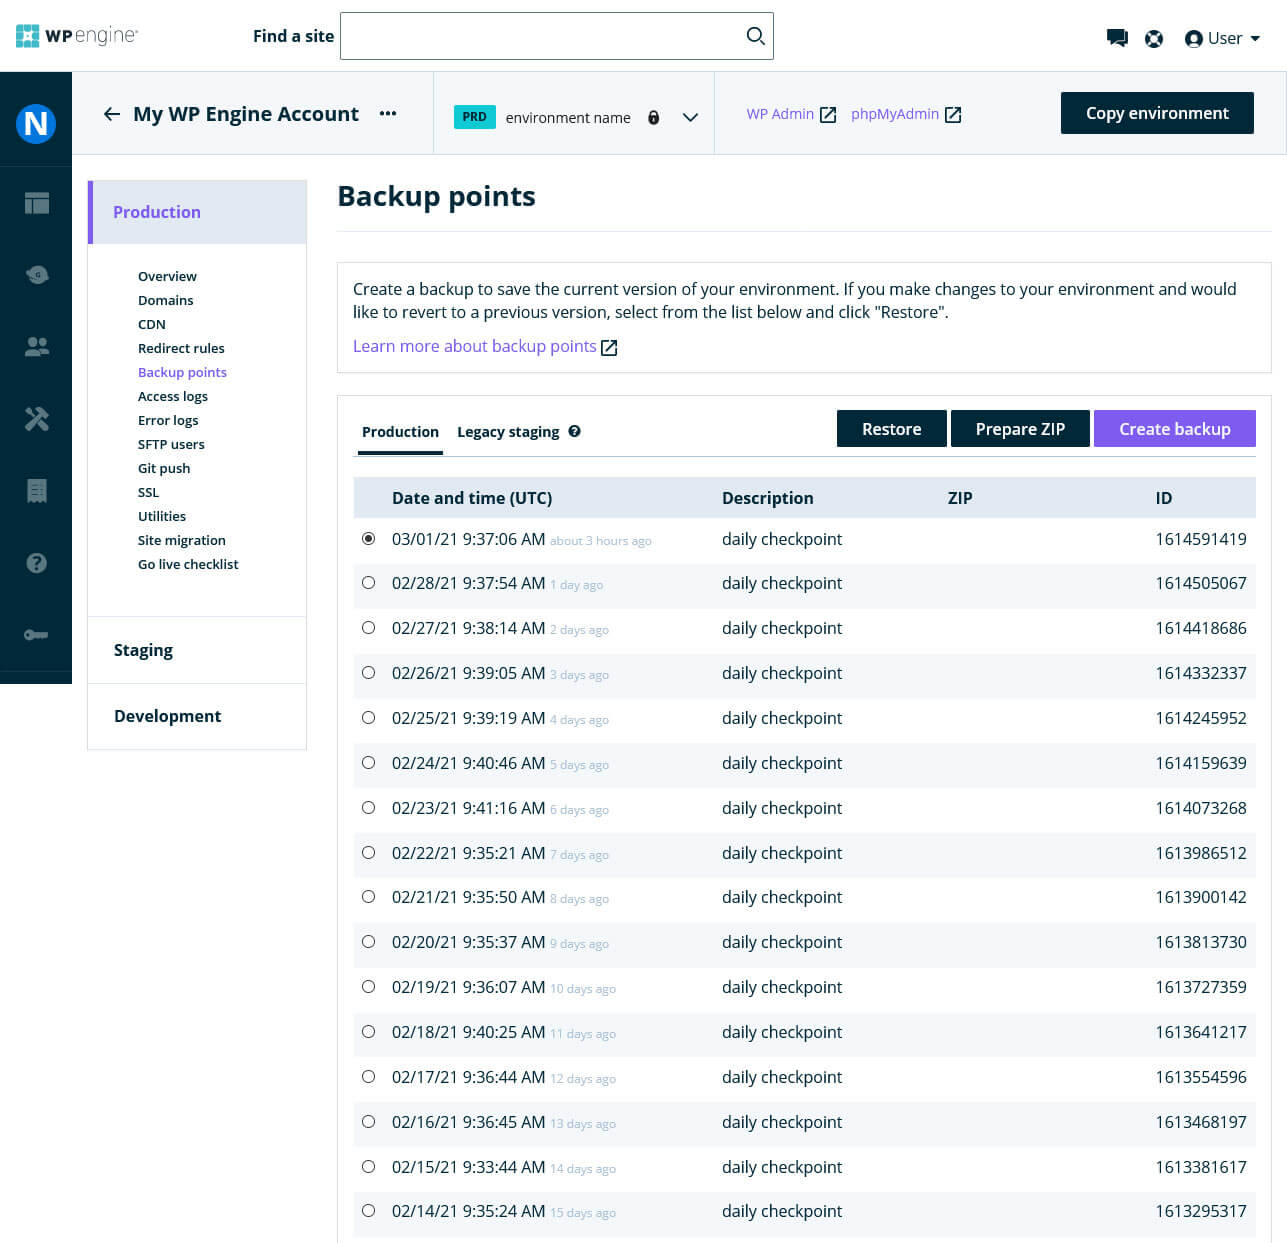Click the PRD environment badge
The image size is (1287, 1243).
click(475, 117)
